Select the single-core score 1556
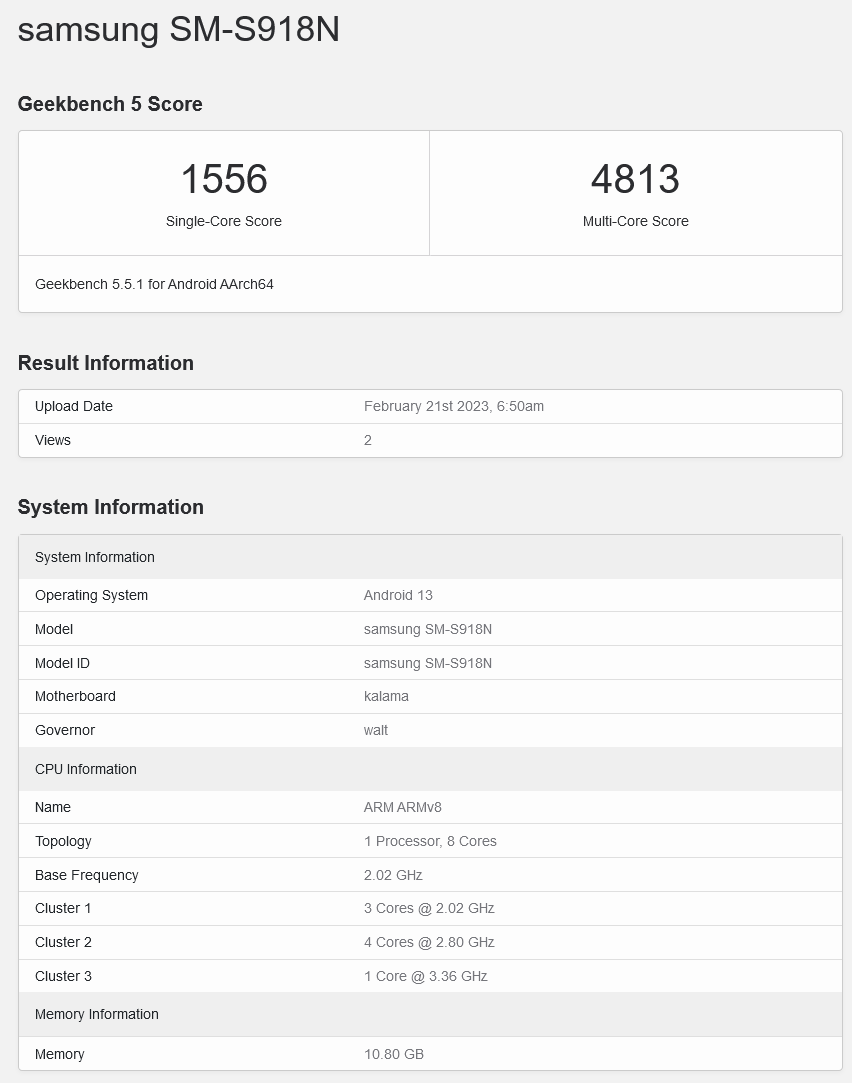Screen dimensions: 852x1083 (224, 180)
